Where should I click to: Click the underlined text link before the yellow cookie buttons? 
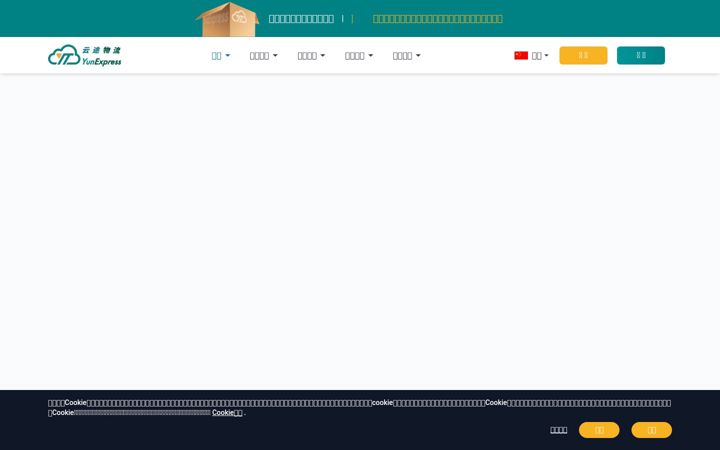558,430
